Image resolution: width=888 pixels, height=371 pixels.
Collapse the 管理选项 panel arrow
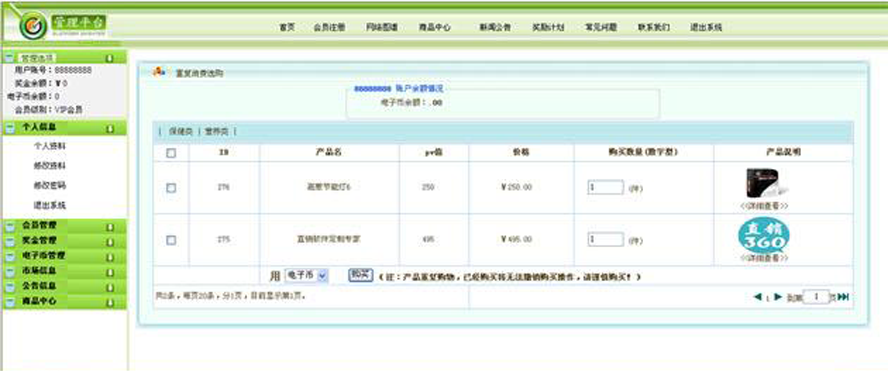point(110,58)
